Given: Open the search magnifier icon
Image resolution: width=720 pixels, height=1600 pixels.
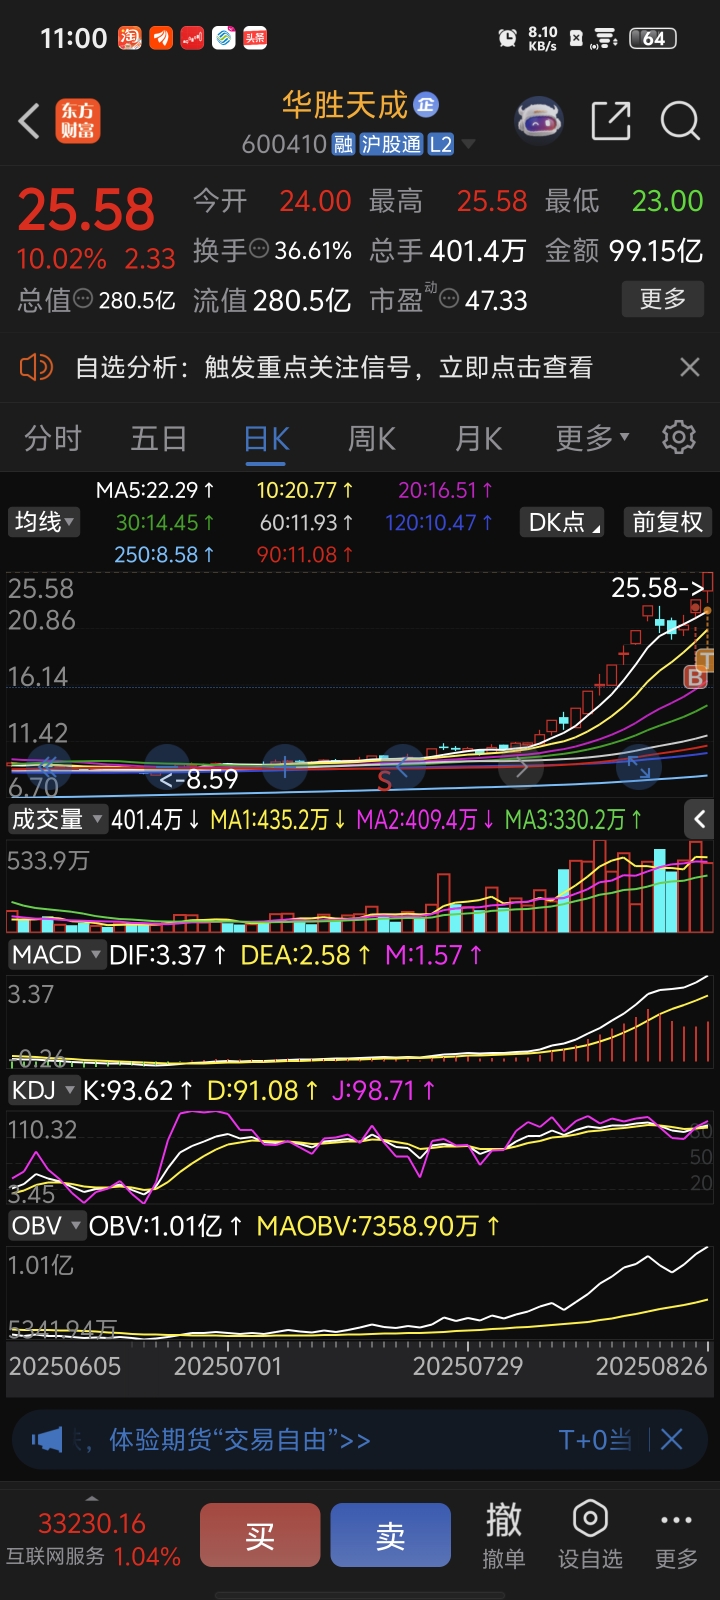Looking at the screenshot, I should [x=680, y=121].
